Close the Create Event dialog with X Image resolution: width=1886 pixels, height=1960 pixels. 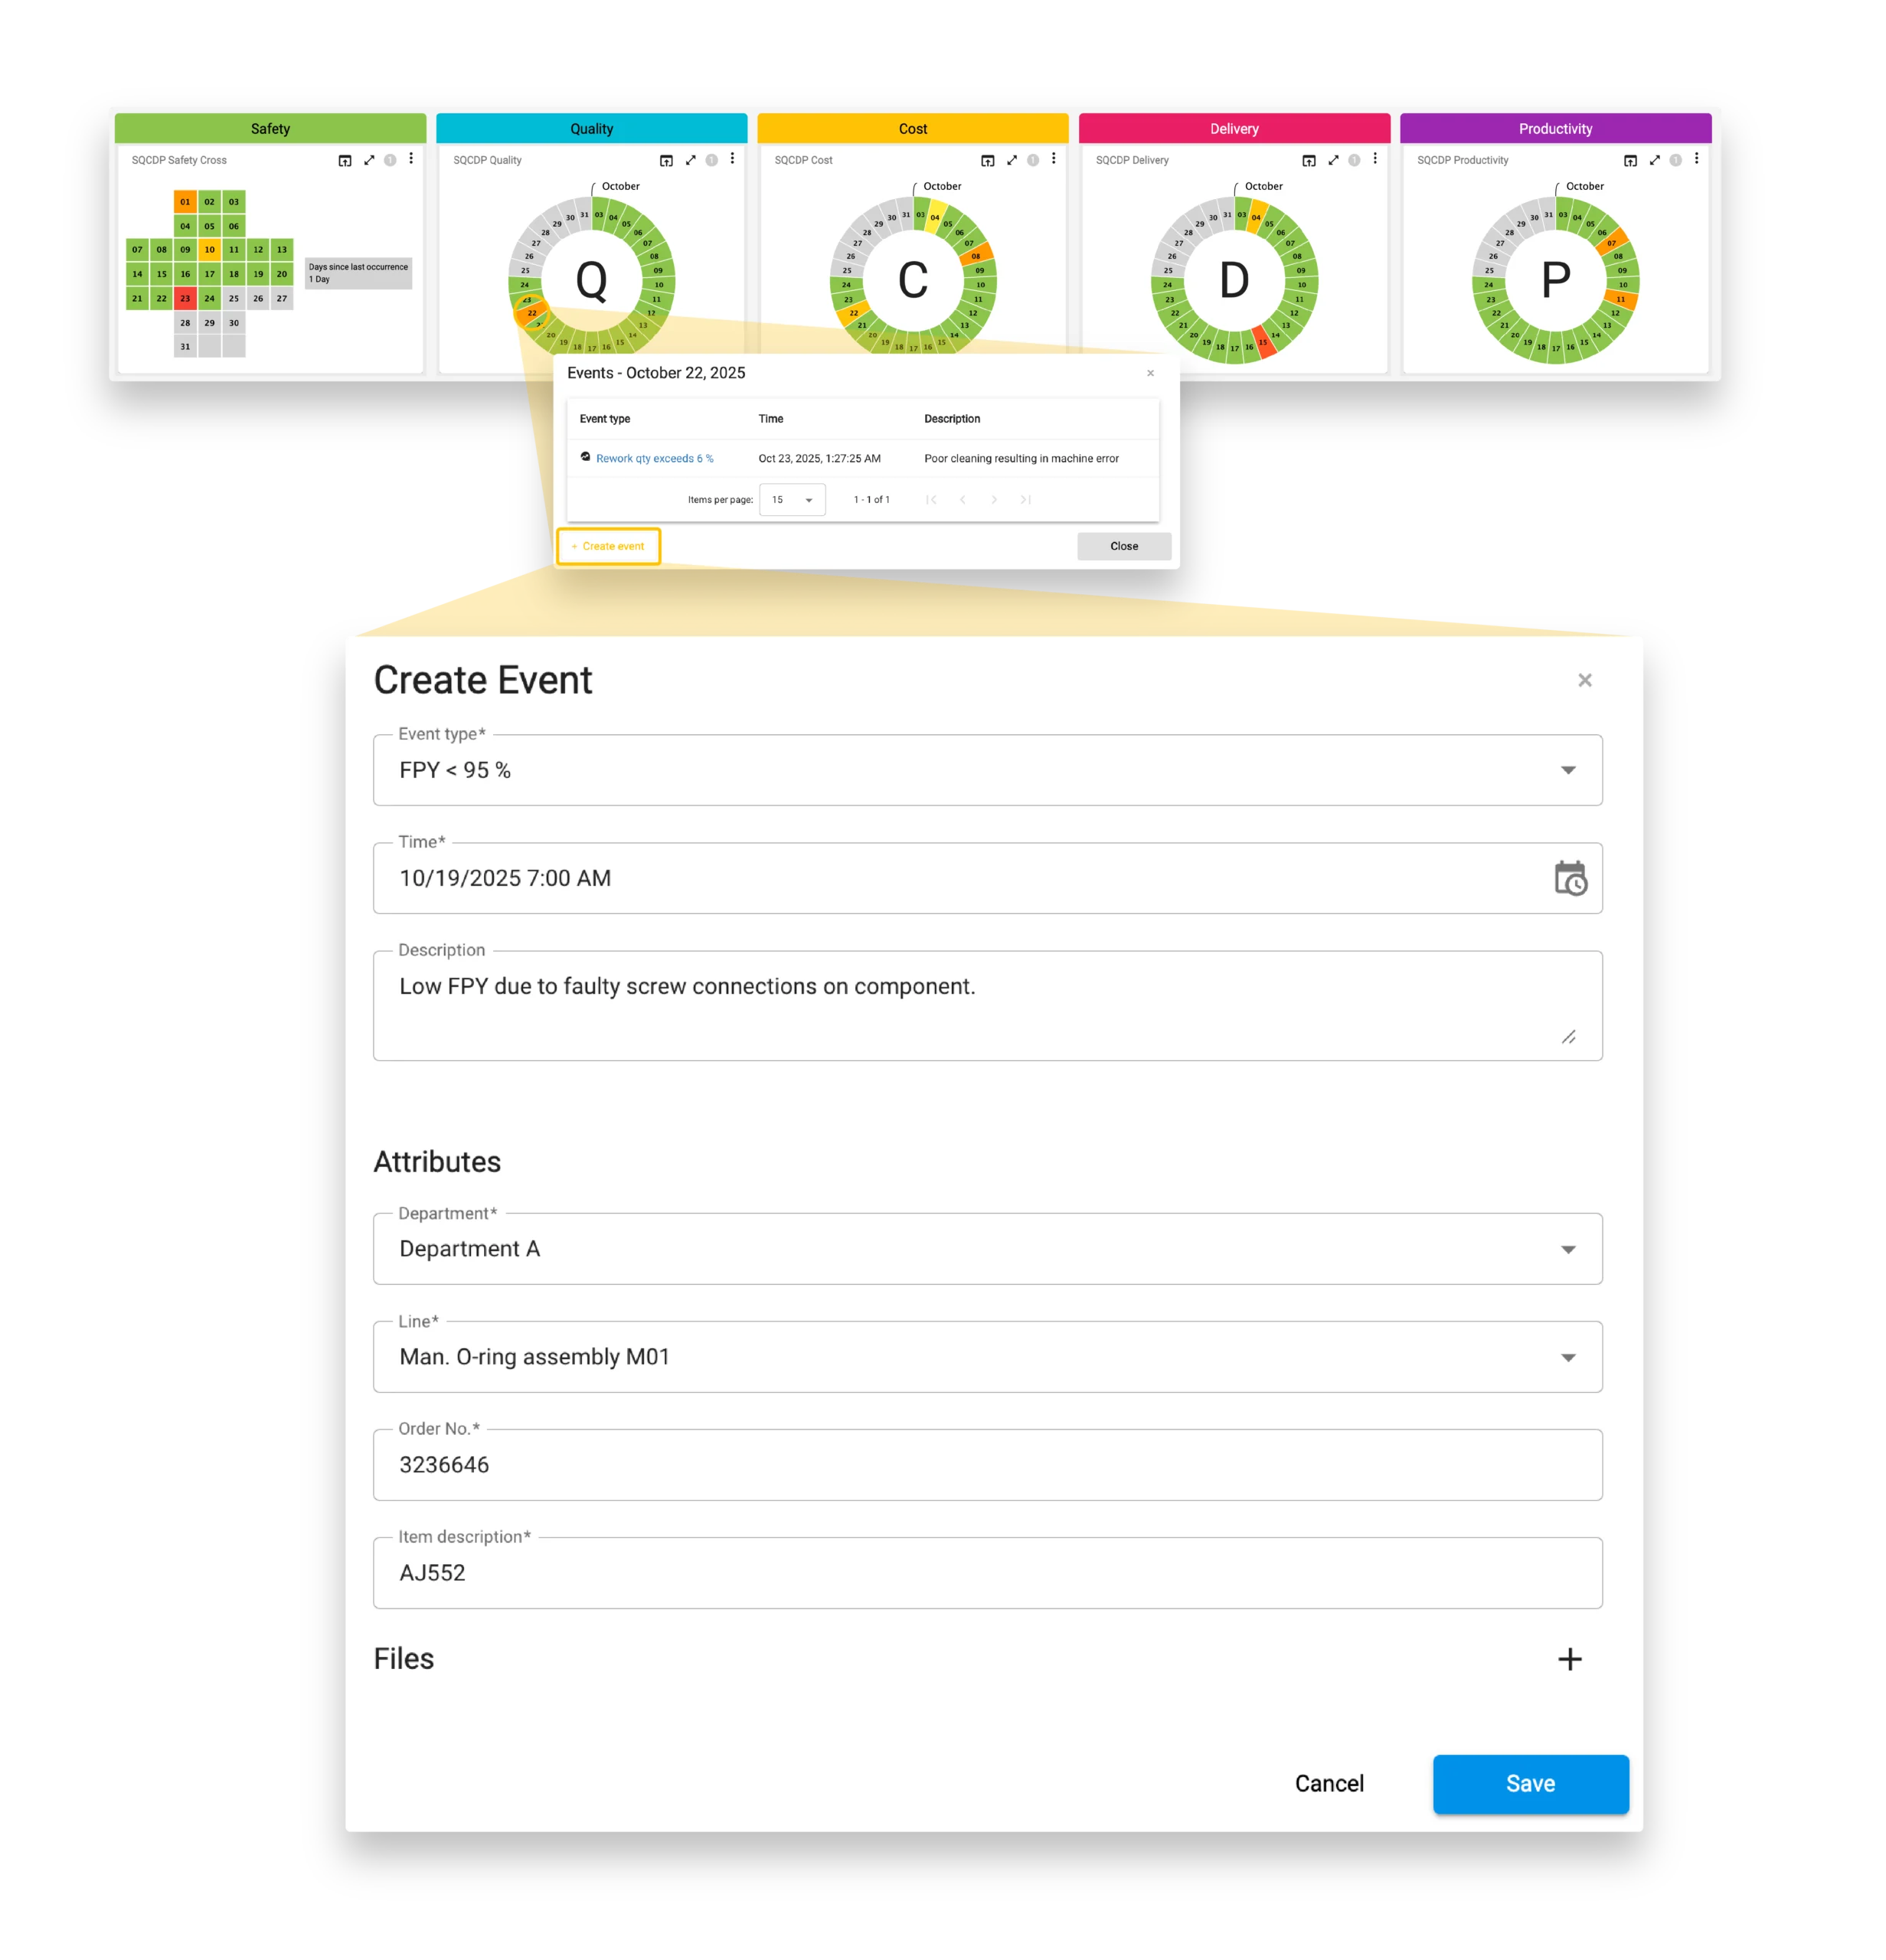[x=1584, y=680]
